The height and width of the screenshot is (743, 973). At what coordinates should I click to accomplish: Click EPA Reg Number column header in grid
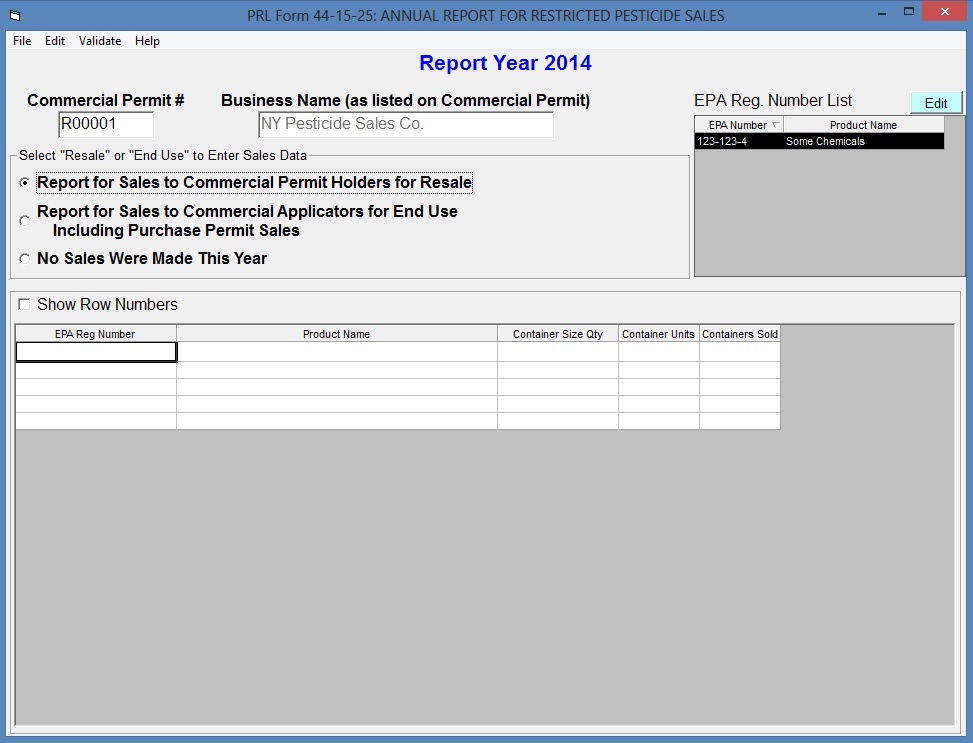pos(96,333)
